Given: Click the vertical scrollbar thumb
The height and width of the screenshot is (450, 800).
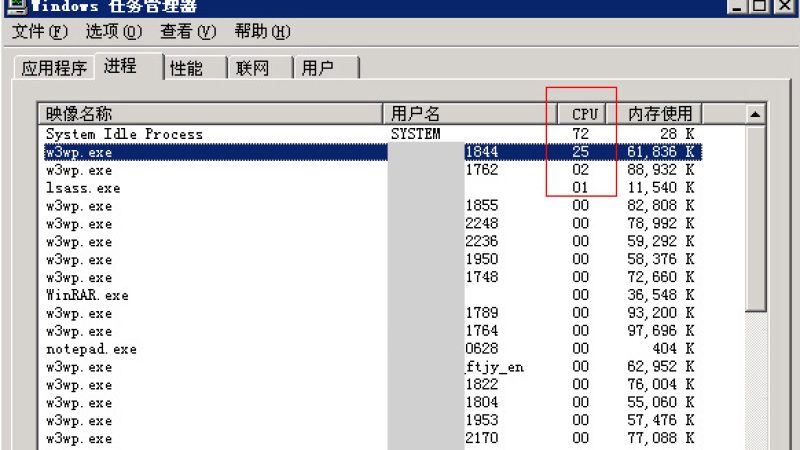Looking at the screenshot, I should coord(755,218).
